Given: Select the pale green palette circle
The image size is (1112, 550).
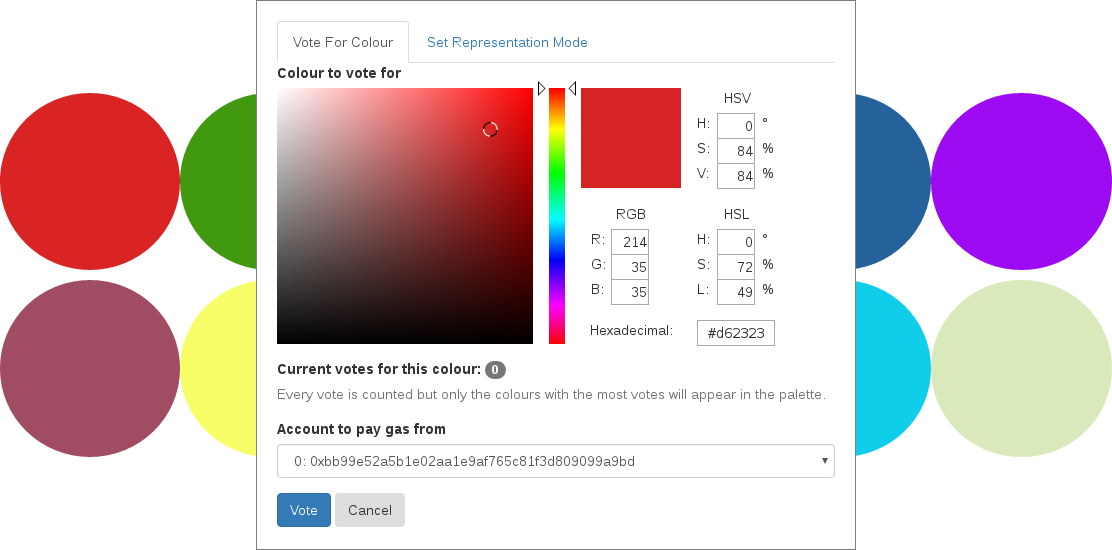Looking at the screenshot, I should point(1021,368).
